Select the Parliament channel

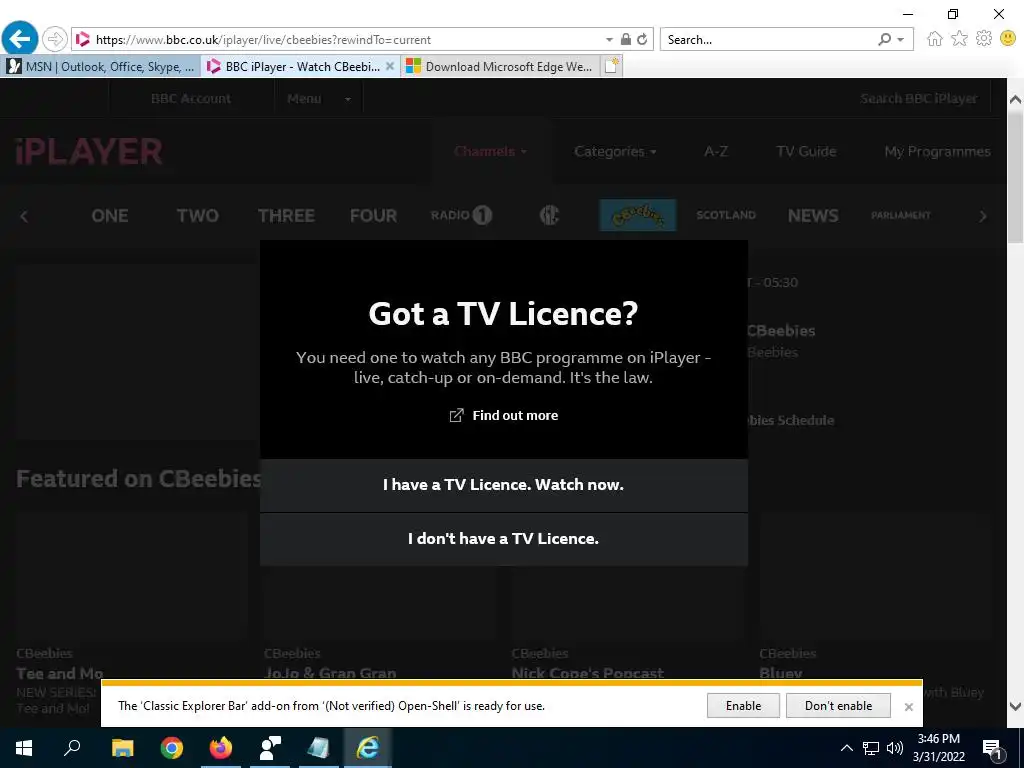(901, 215)
